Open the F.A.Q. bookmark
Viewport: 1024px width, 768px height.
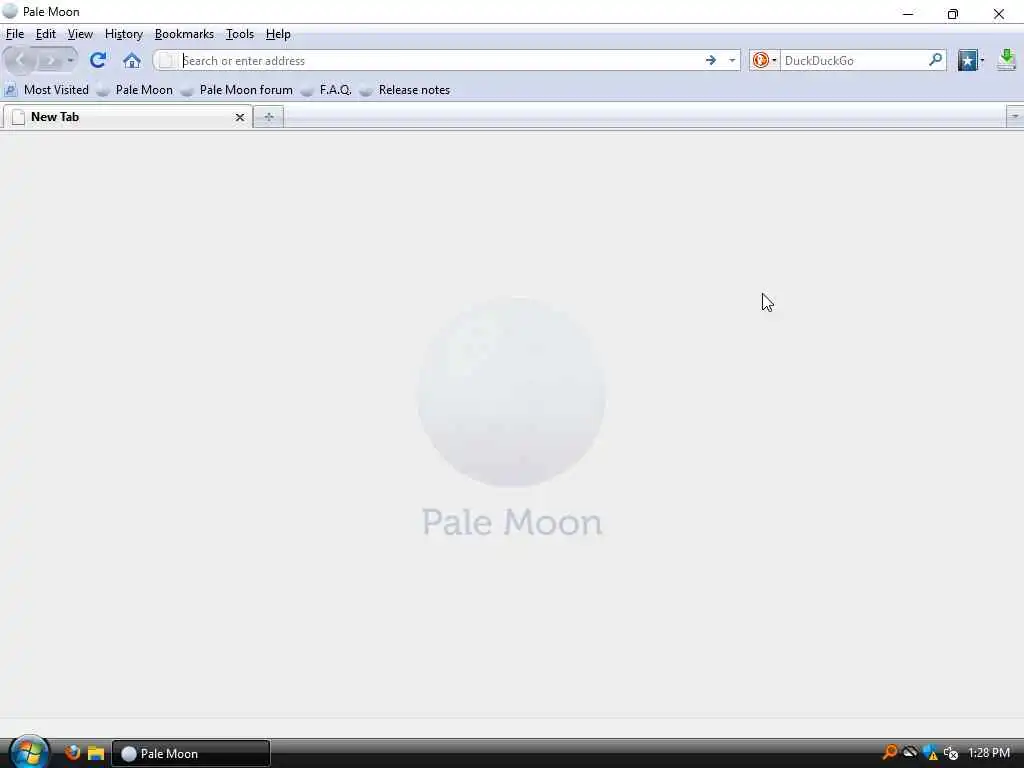pos(327,90)
